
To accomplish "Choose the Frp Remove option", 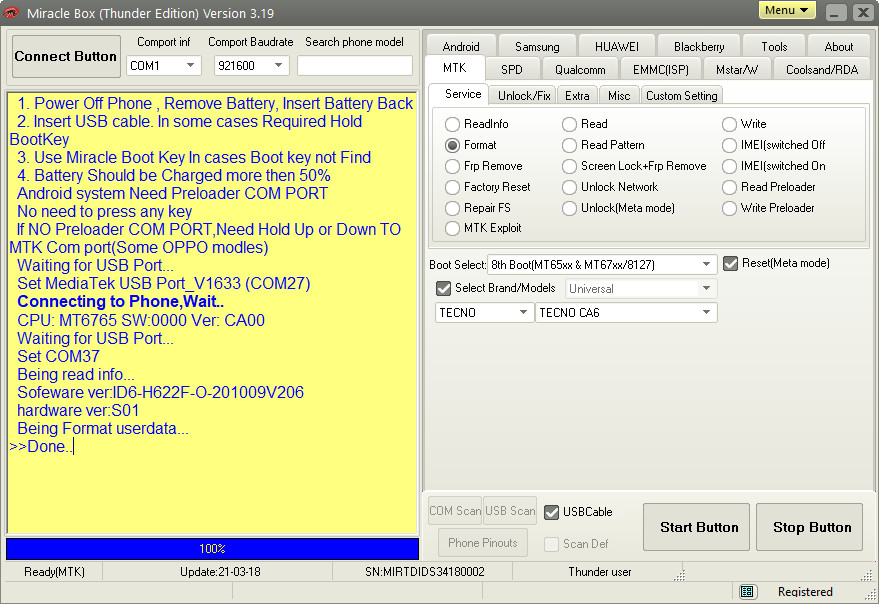I will [484, 167].
